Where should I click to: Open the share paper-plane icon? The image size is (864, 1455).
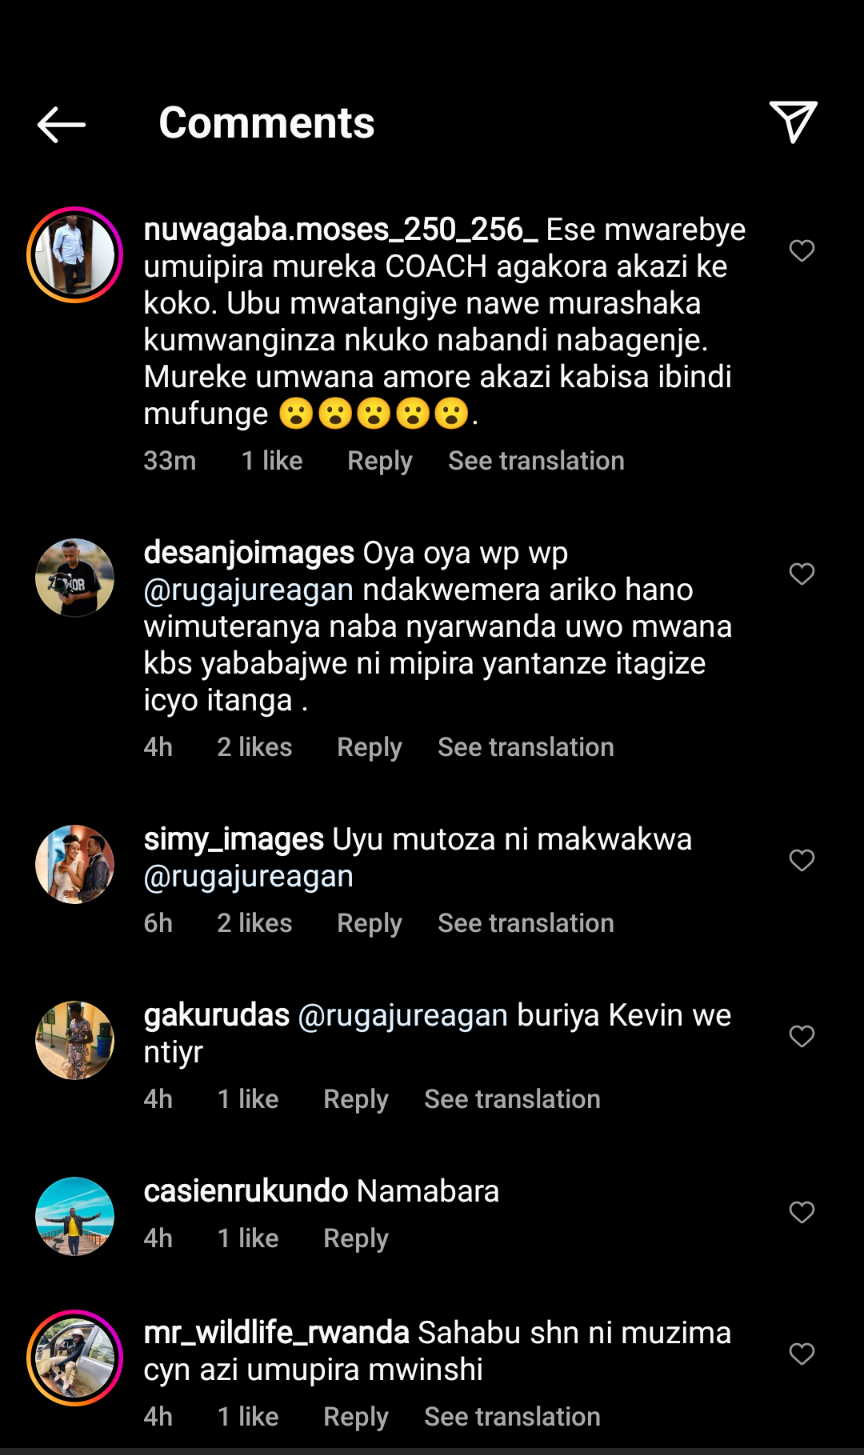pyautogui.click(x=793, y=122)
